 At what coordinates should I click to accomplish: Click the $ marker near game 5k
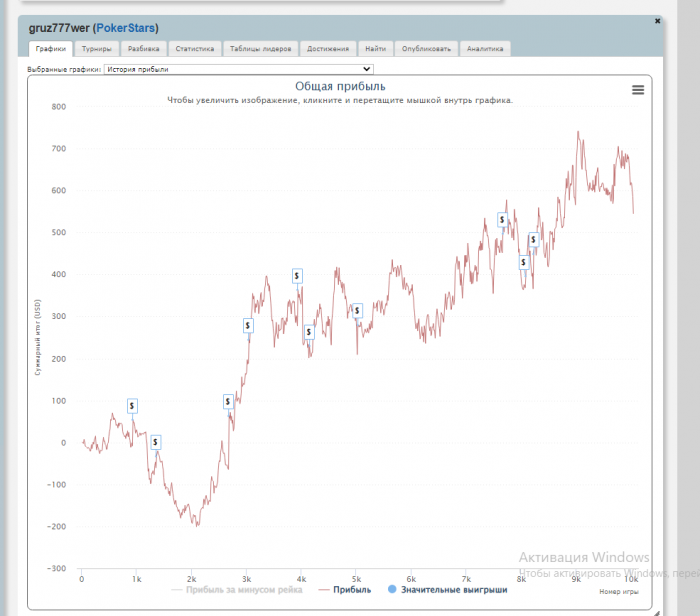(x=357, y=311)
